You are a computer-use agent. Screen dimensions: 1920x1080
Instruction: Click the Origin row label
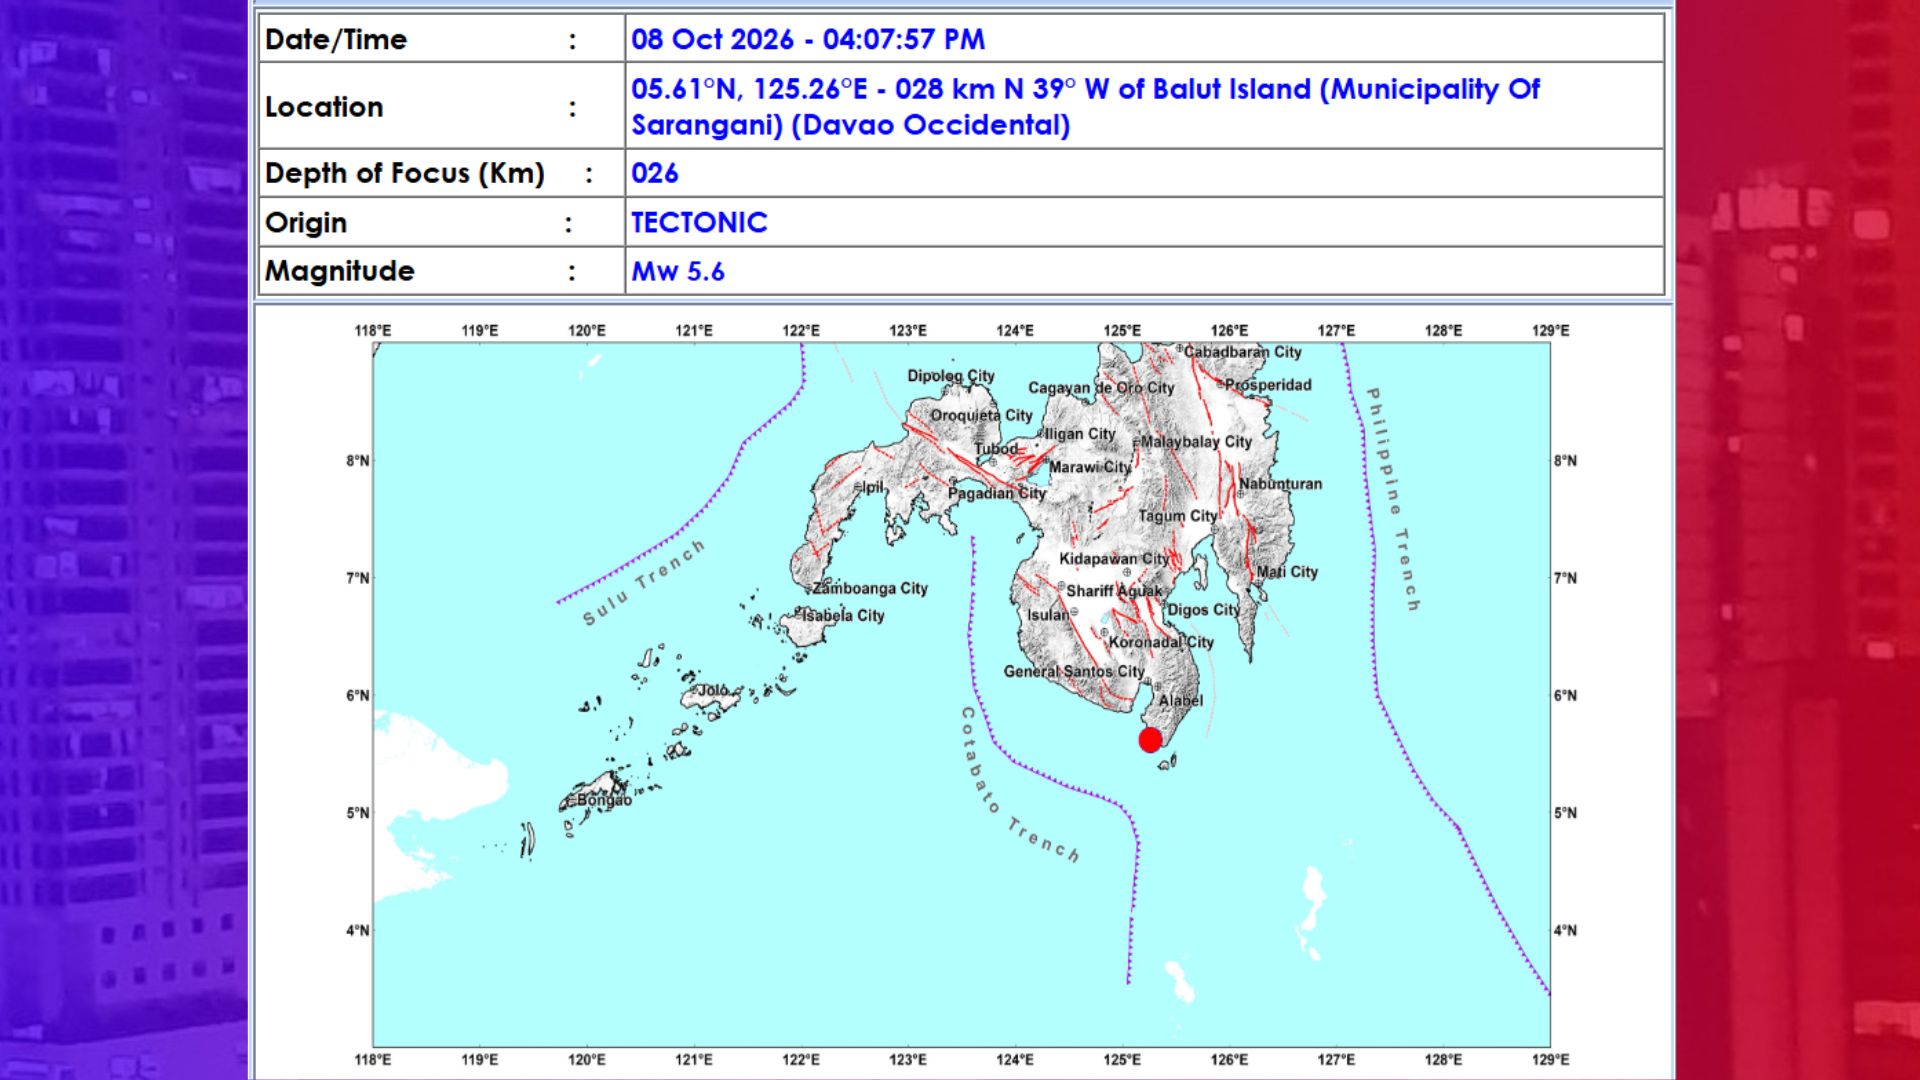tap(306, 223)
